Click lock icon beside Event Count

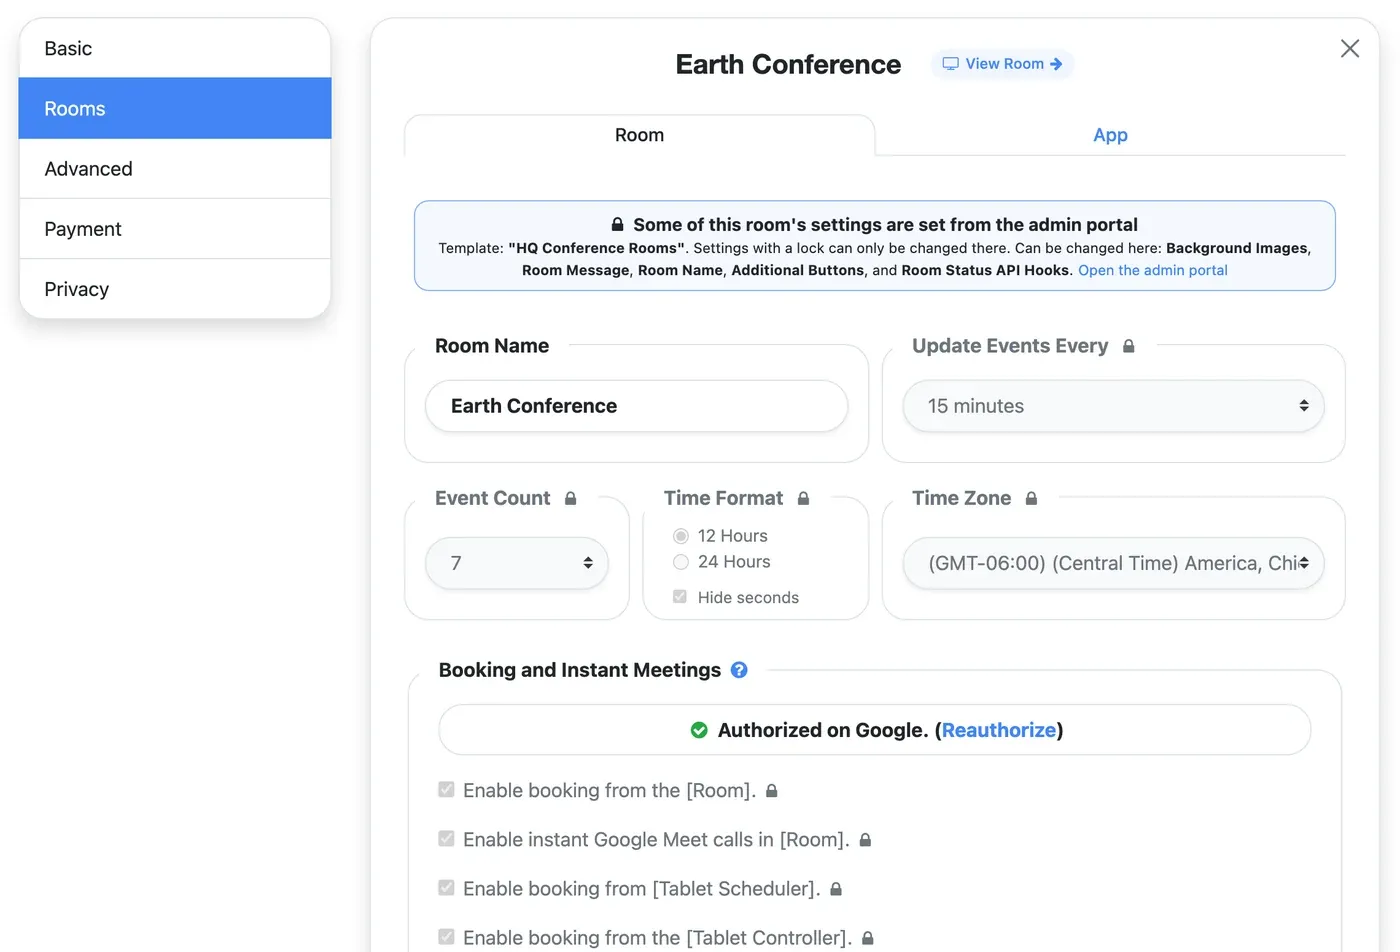(x=570, y=498)
